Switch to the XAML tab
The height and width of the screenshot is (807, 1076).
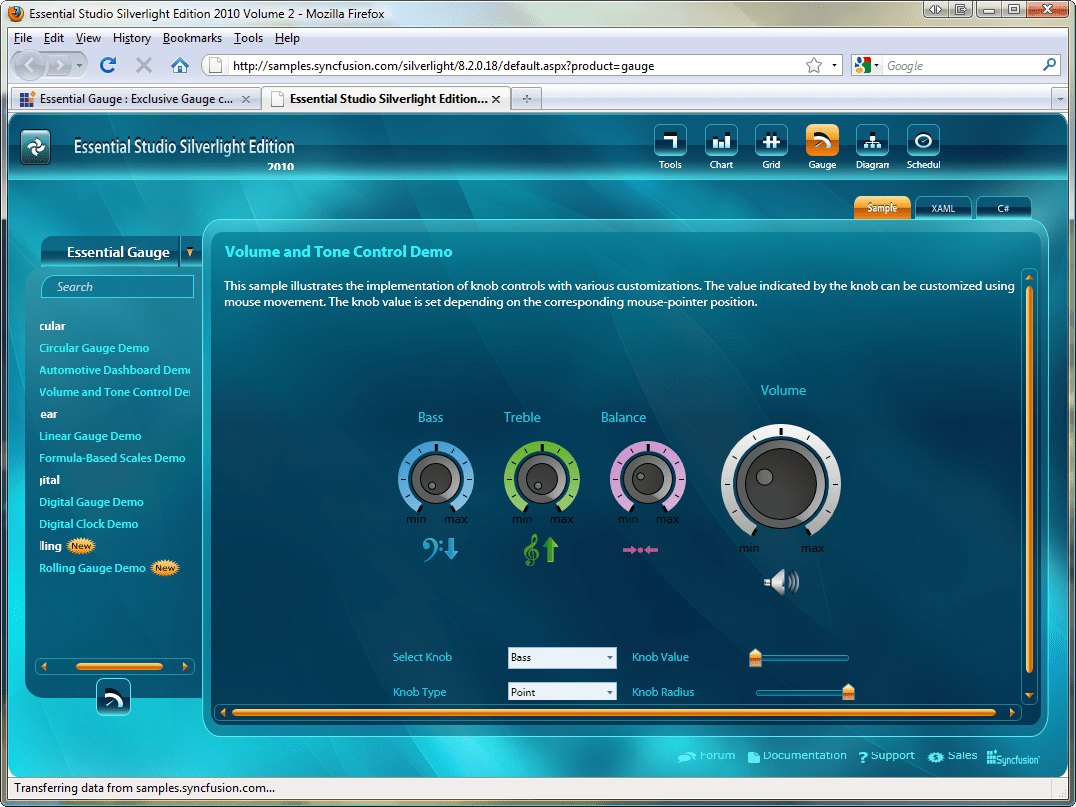click(x=942, y=207)
